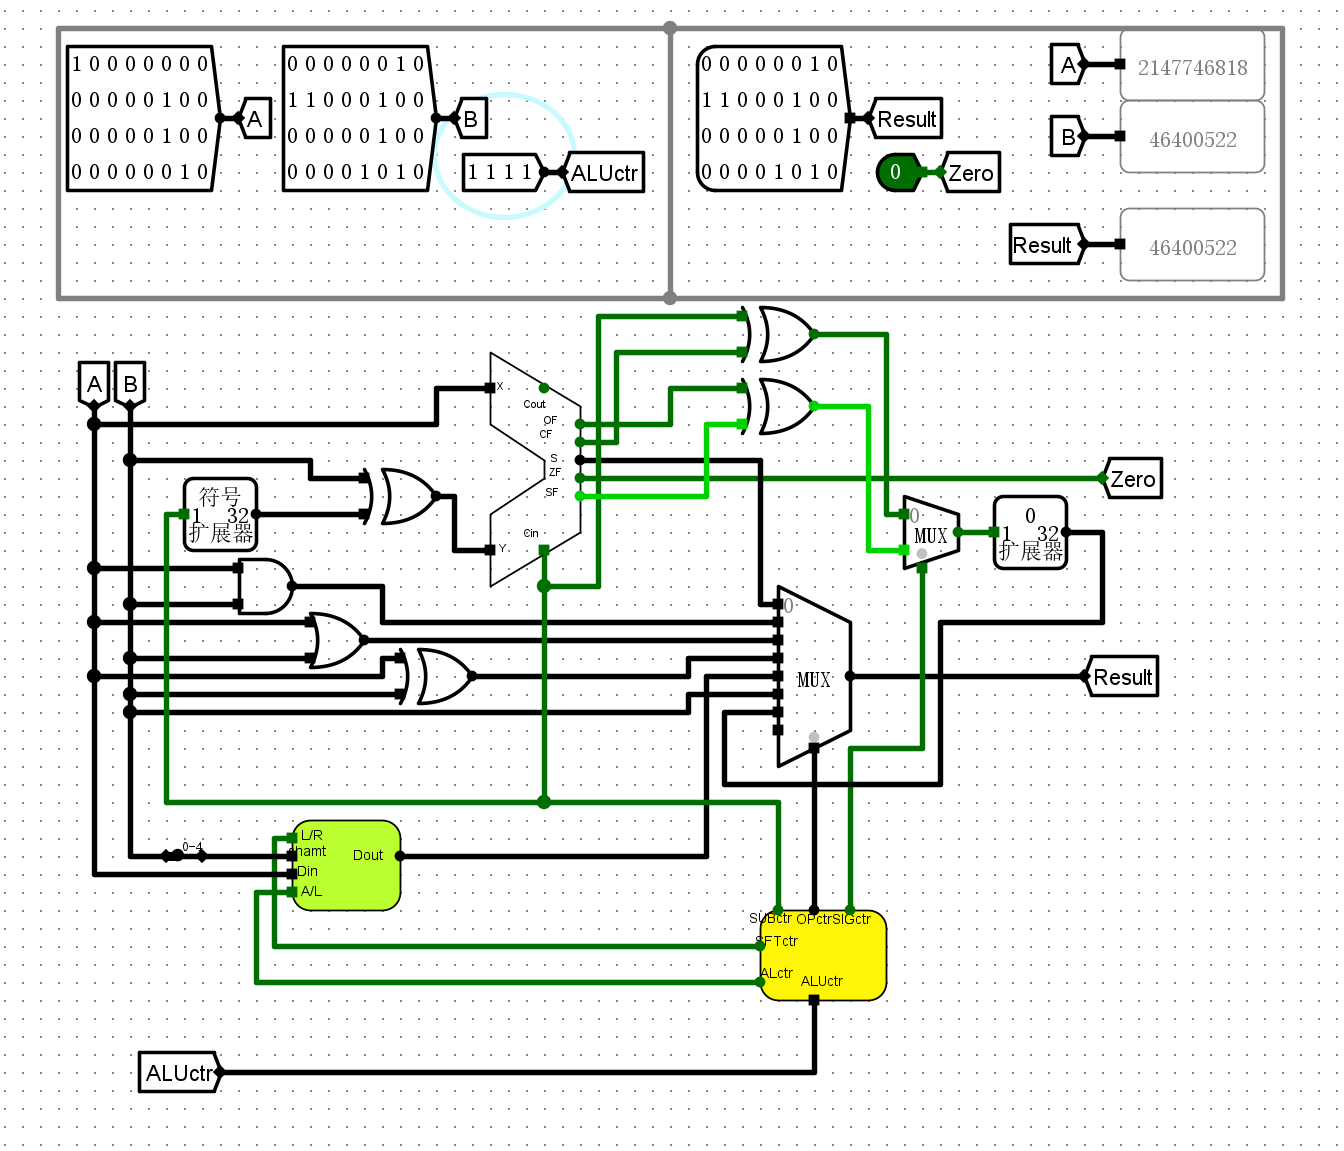Select the yellow ALUctr control subcircuit
The width and height of the screenshot is (1344, 1151).
[x=823, y=954]
